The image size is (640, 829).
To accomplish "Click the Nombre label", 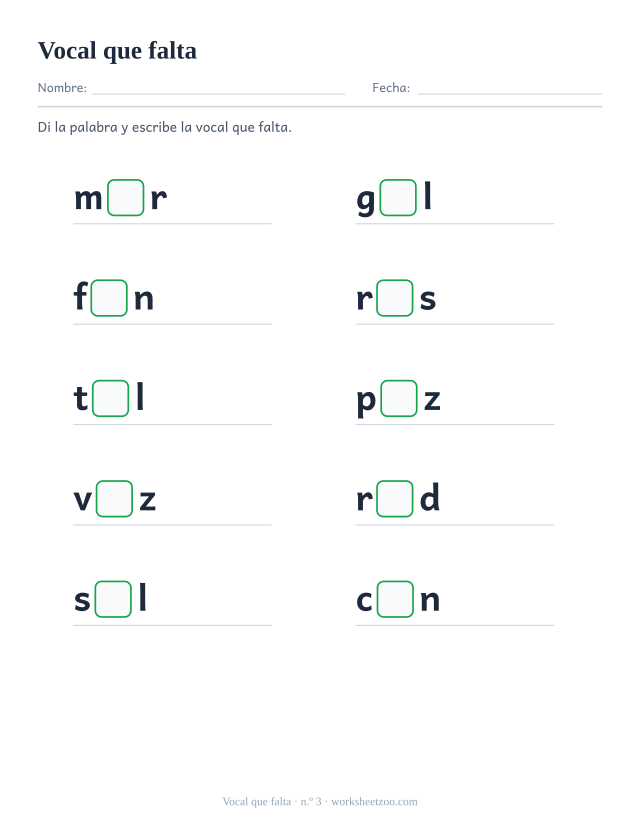I will coord(62,88).
